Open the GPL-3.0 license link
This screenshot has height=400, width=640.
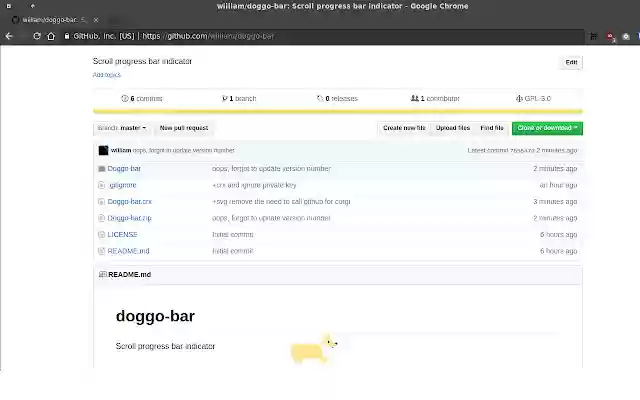533,99
